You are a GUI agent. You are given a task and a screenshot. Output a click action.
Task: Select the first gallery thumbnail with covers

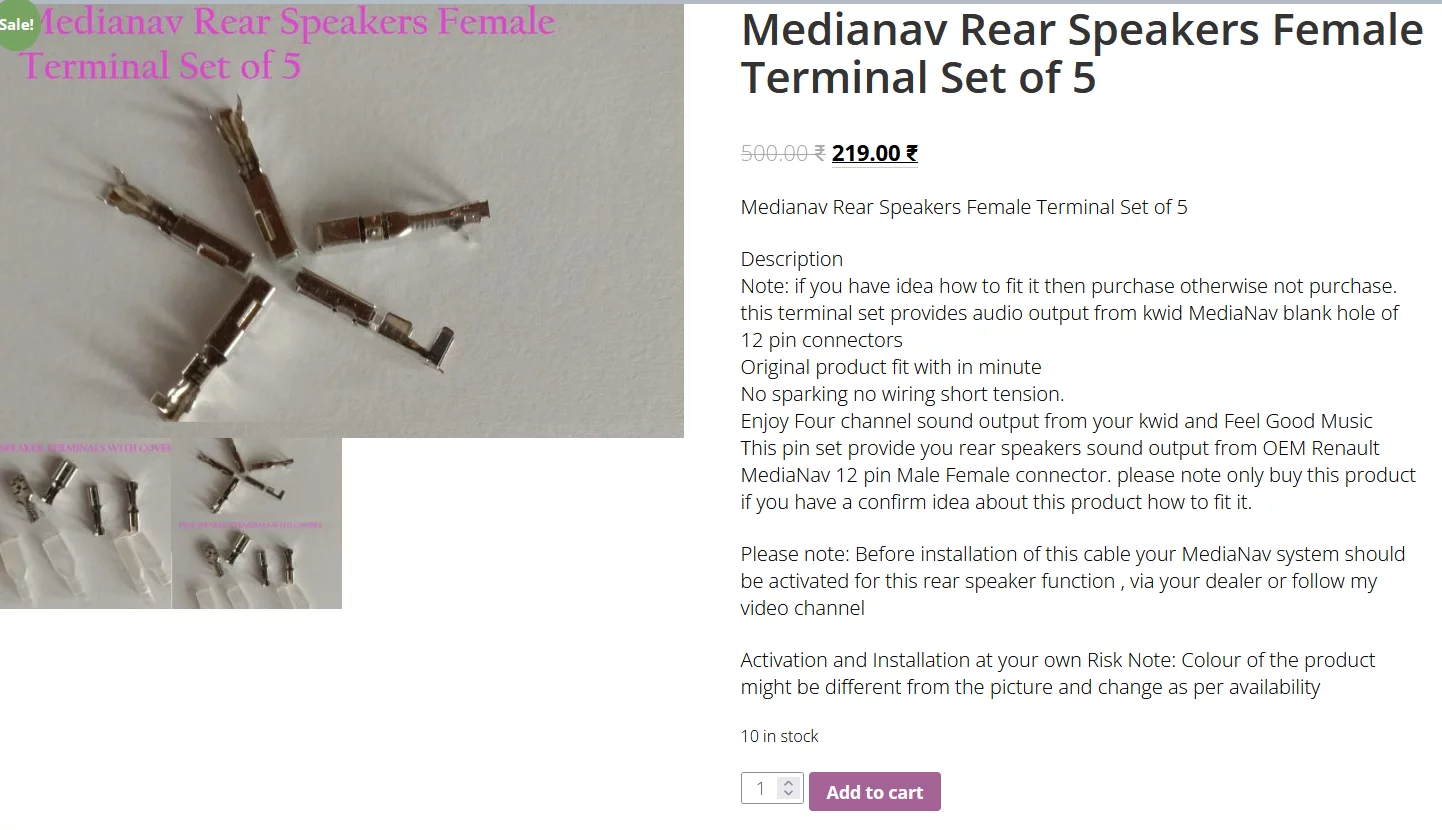click(x=85, y=523)
